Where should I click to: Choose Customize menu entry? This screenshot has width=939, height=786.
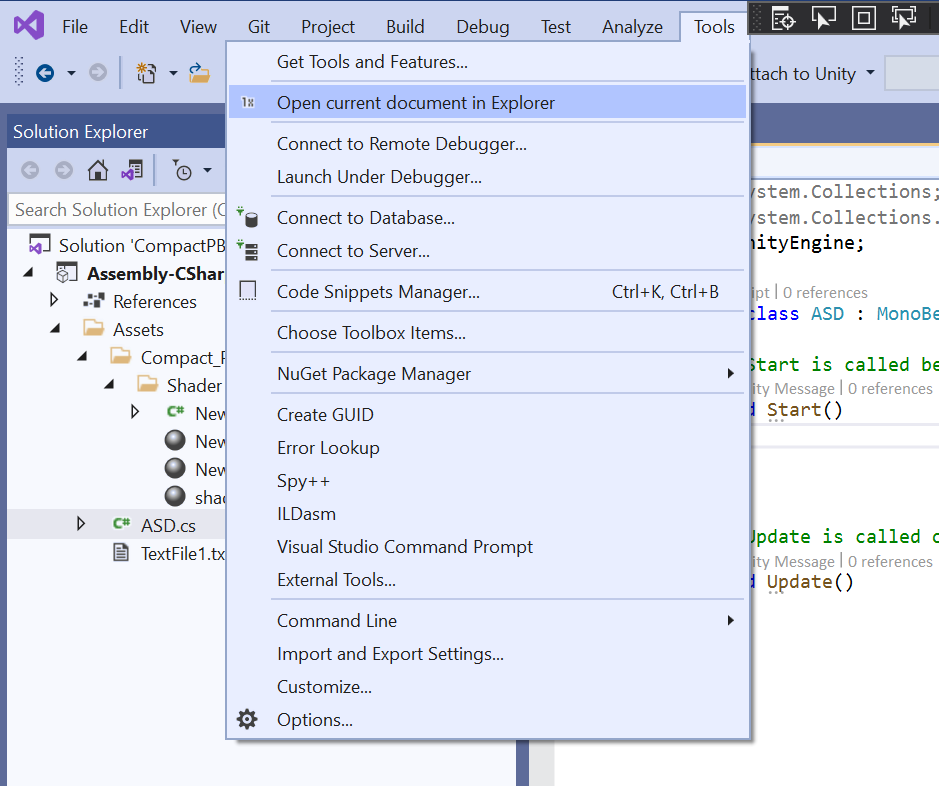click(487, 686)
